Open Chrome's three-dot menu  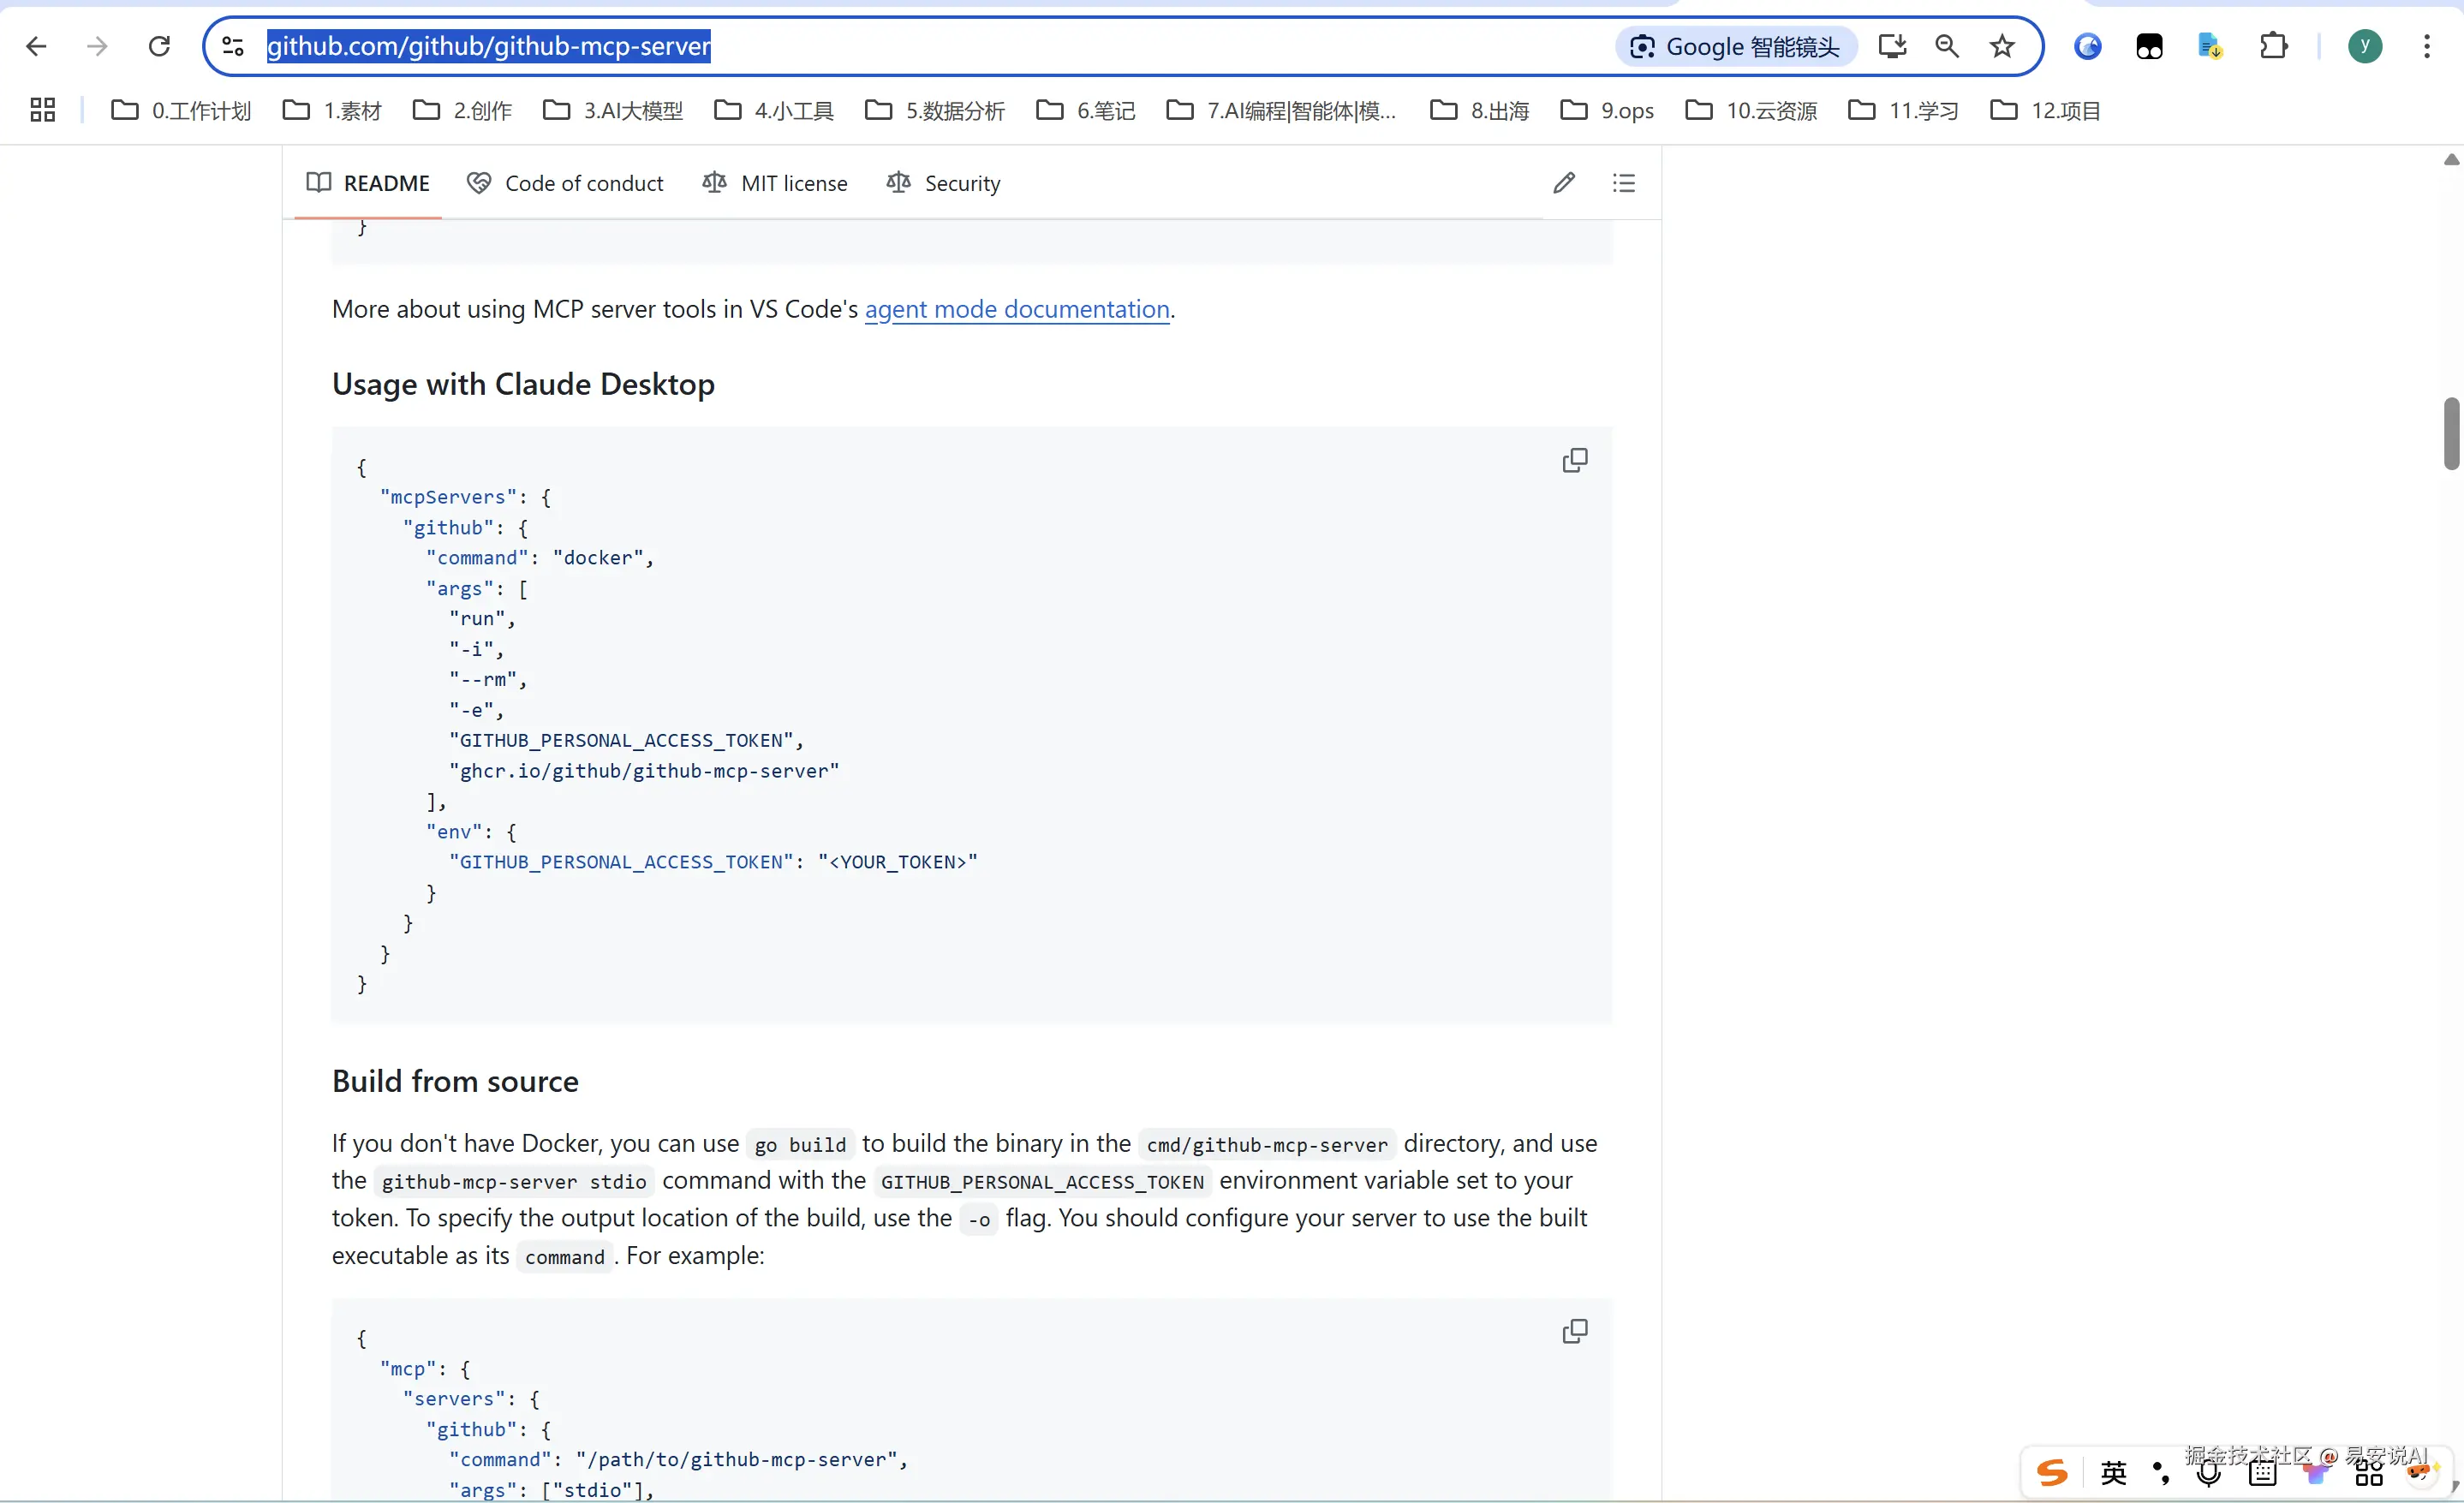click(2426, 46)
